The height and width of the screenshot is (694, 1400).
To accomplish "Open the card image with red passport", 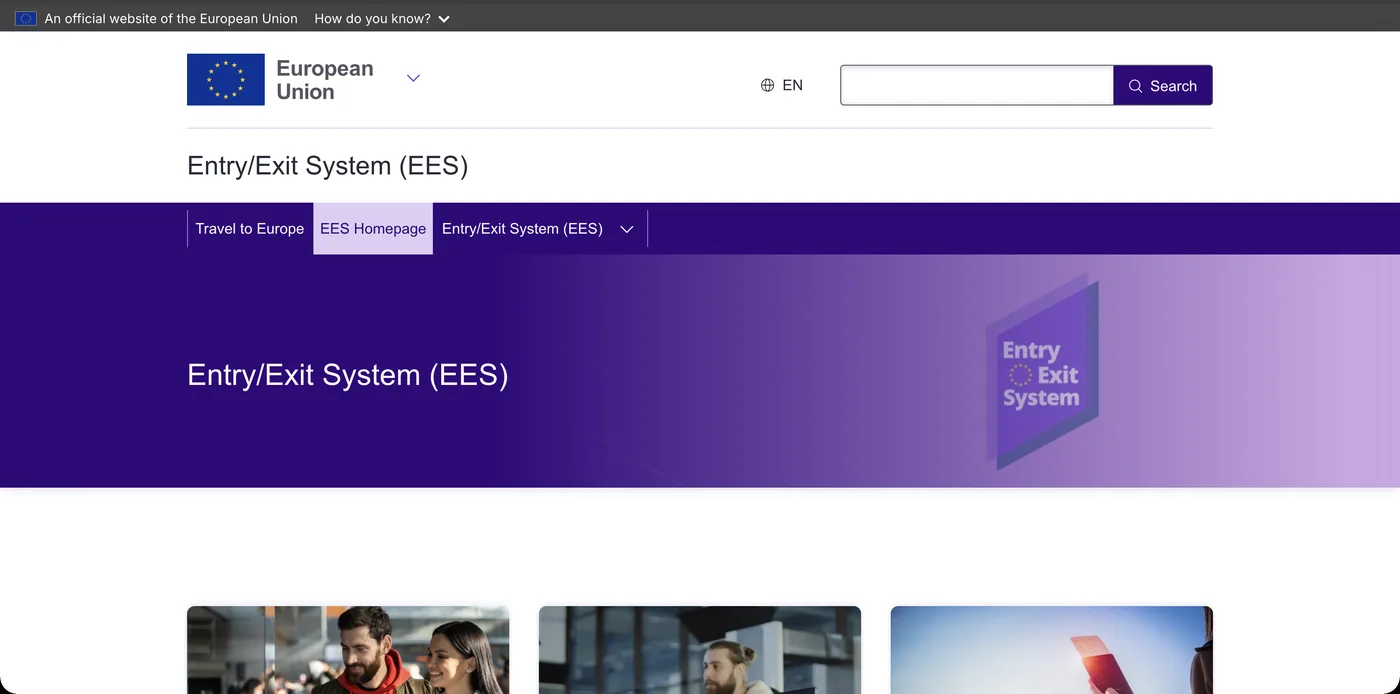I will pyautogui.click(x=1052, y=650).
